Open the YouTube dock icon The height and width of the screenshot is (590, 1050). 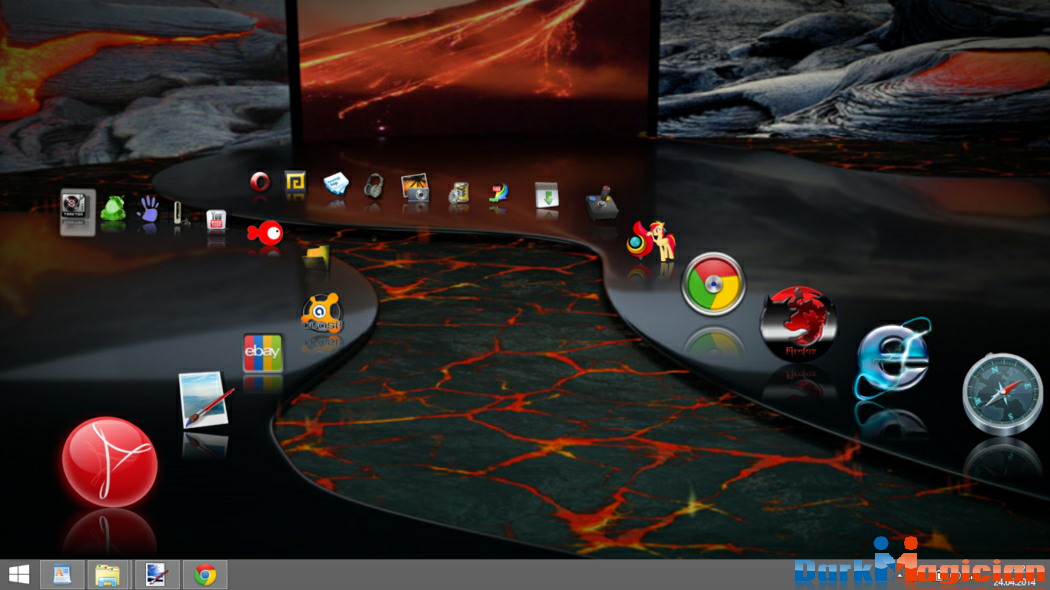(216, 220)
